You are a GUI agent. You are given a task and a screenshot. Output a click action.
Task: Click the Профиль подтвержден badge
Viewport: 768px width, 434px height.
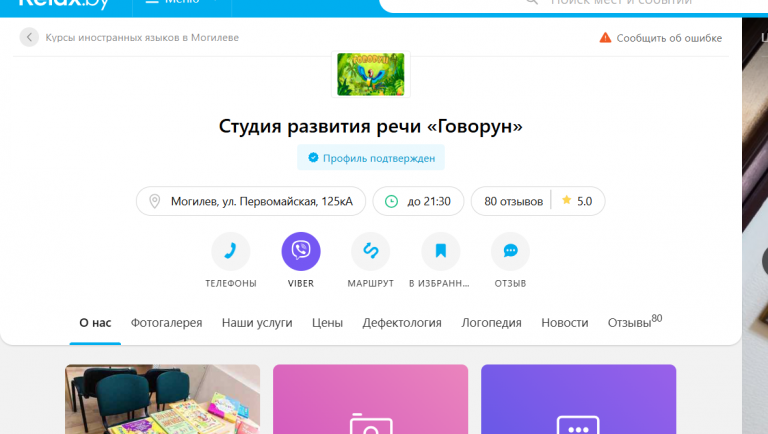[371, 158]
